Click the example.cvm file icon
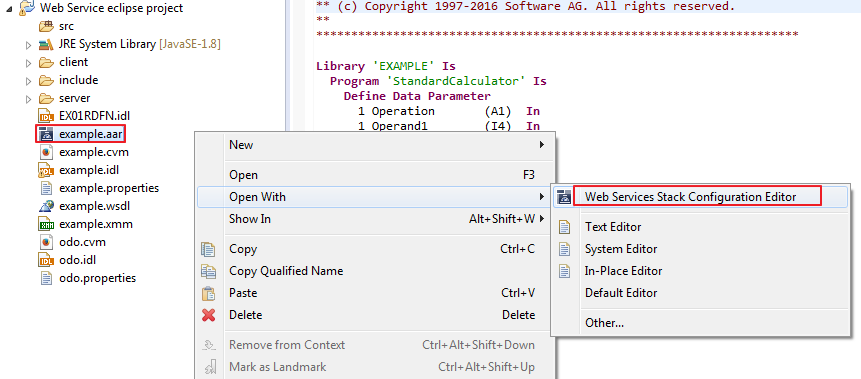The height and width of the screenshot is (379, 861). point(46,152)
